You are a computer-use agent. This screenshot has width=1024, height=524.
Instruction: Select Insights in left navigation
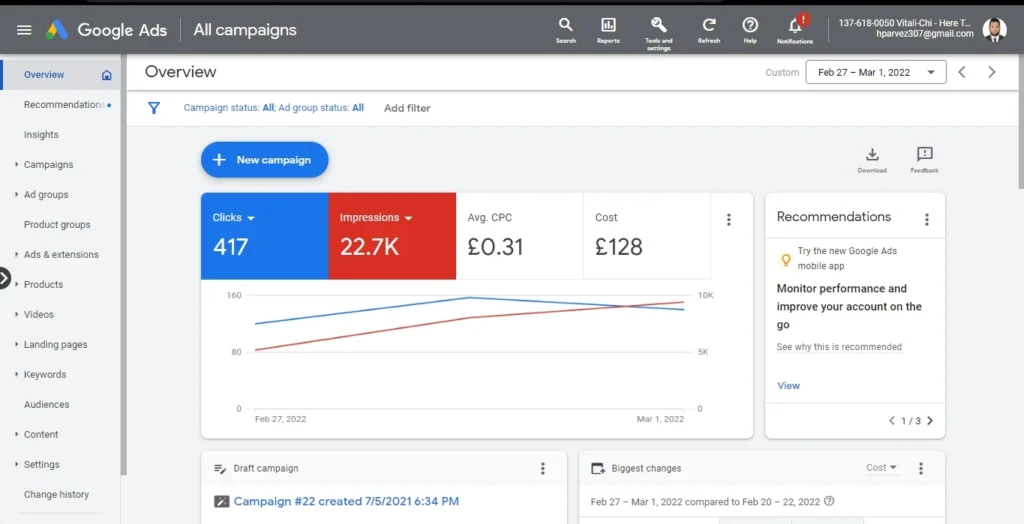(x=41, y=135)
